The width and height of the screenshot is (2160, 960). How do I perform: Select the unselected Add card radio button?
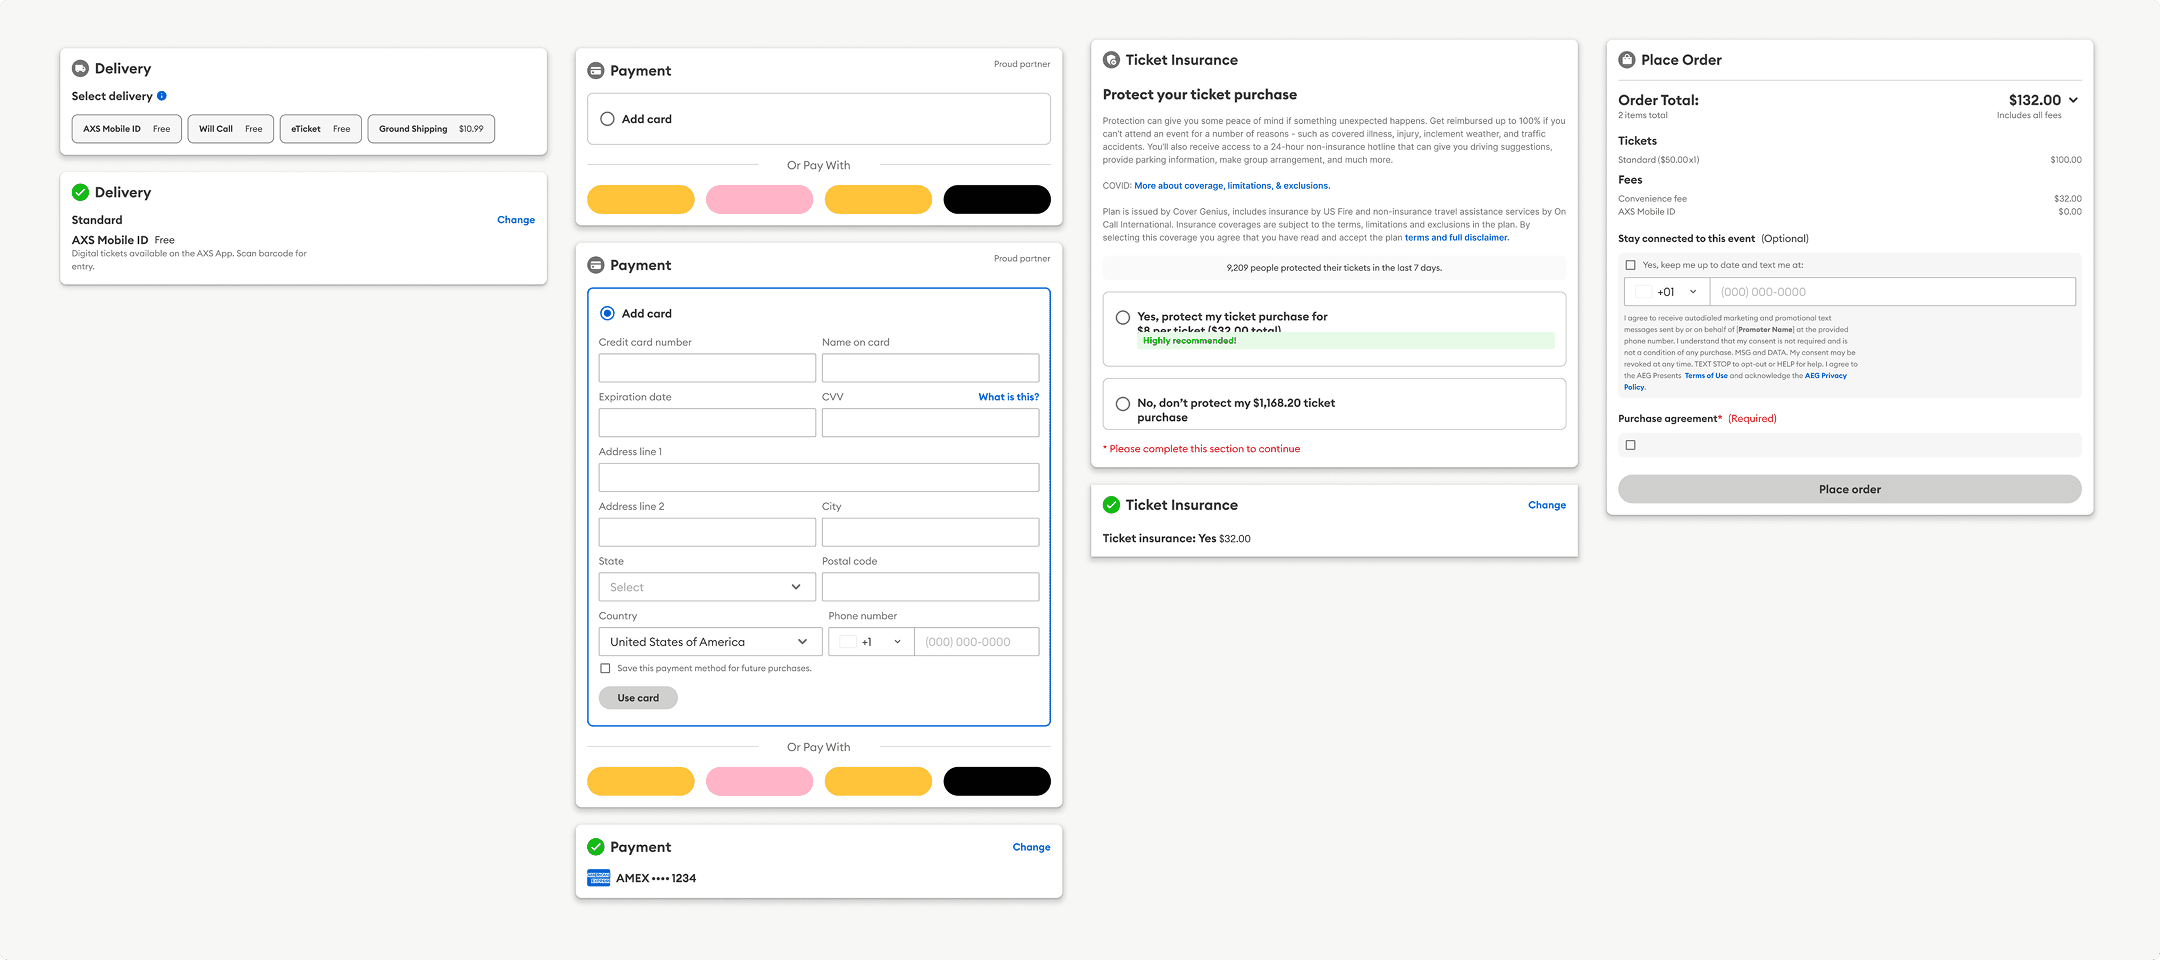click(x=607, y=119)
